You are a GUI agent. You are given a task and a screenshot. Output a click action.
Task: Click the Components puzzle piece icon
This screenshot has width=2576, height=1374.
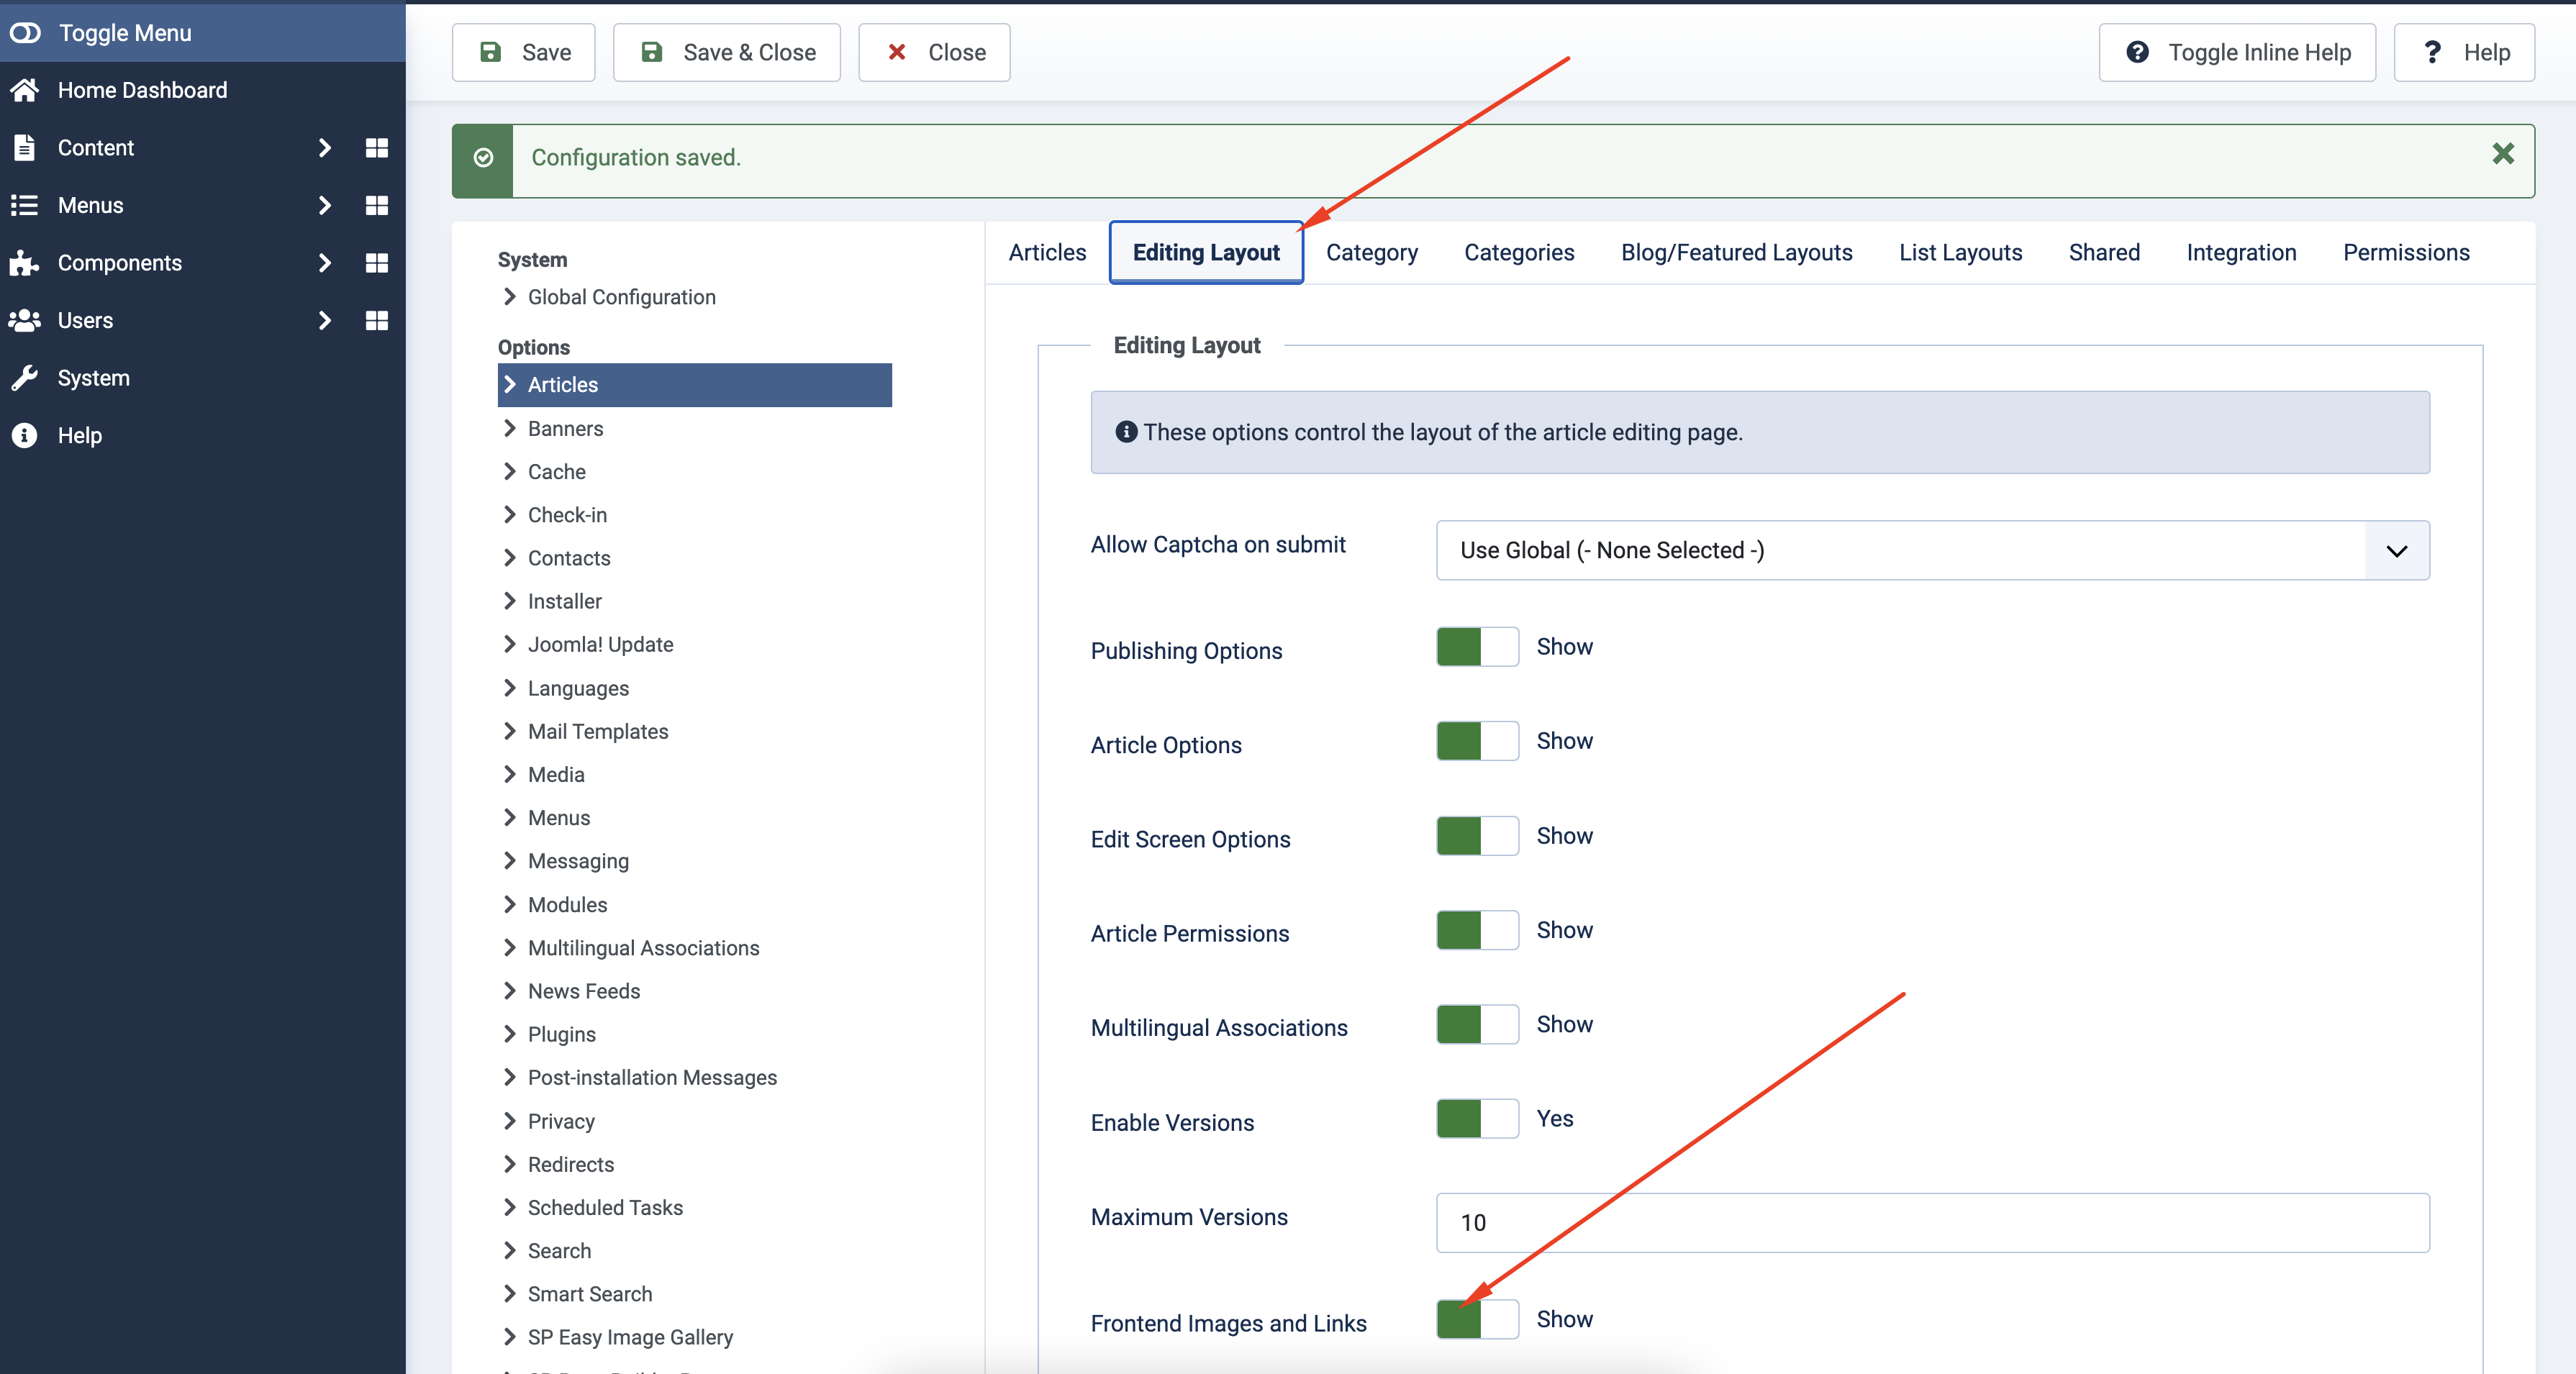click(x=25, y=263)
